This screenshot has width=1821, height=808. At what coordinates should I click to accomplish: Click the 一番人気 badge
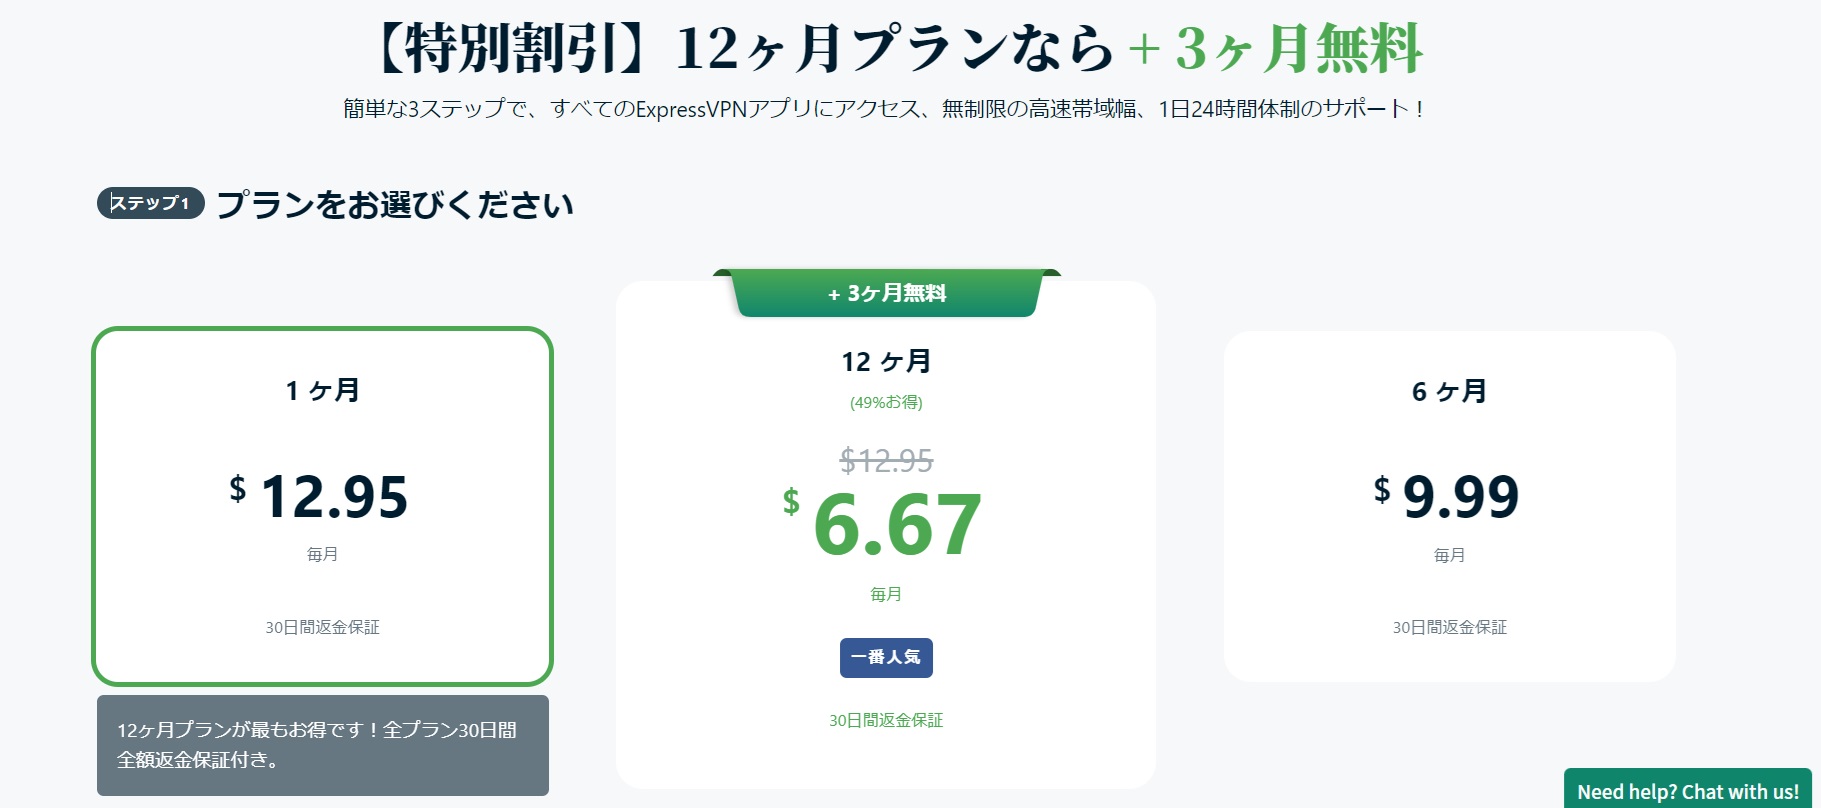(x=886, y=658)
